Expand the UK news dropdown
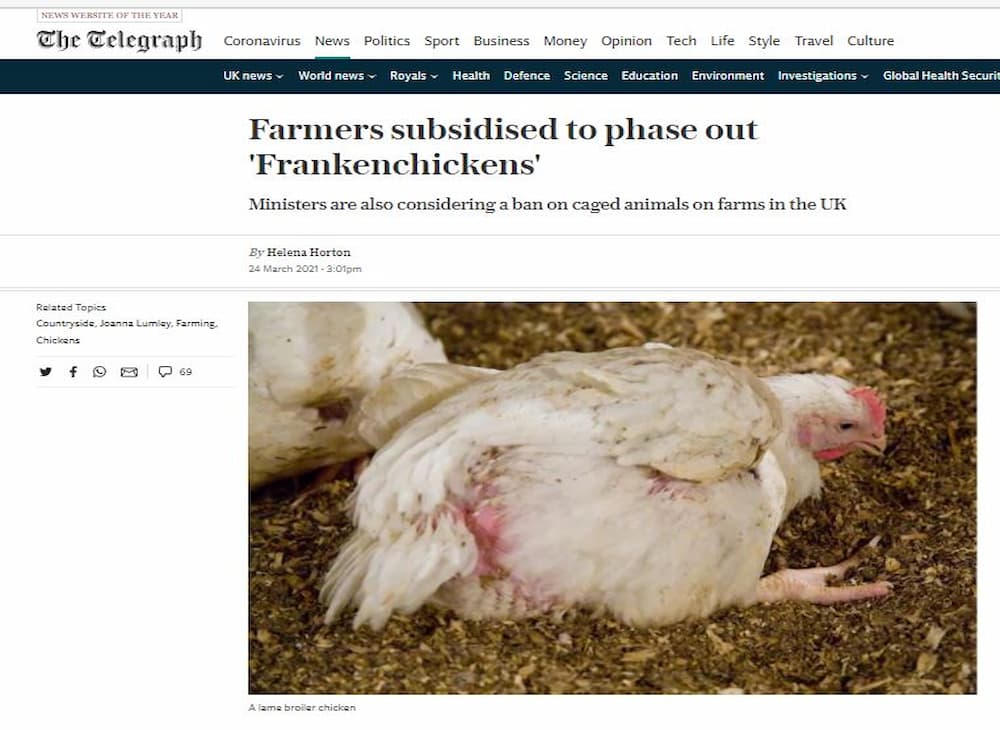This screenshot has height=730, width=1000. coord(253,76)
